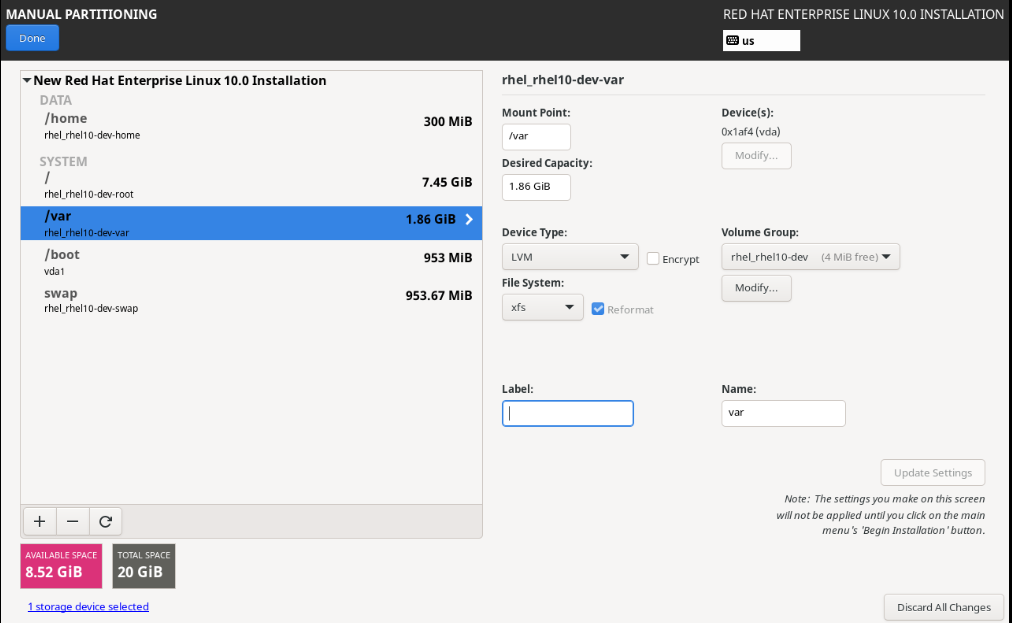Click the 0x1af4 (vda) device text

[x=751, y=132]
